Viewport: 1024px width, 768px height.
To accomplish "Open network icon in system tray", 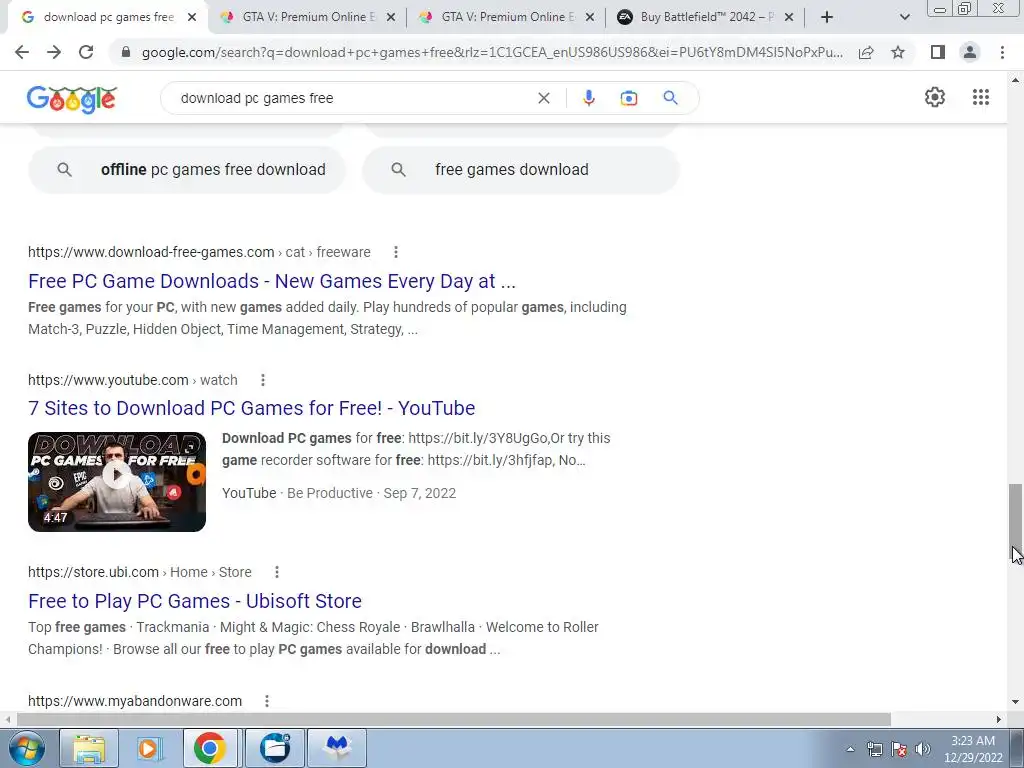I will 874,749.
